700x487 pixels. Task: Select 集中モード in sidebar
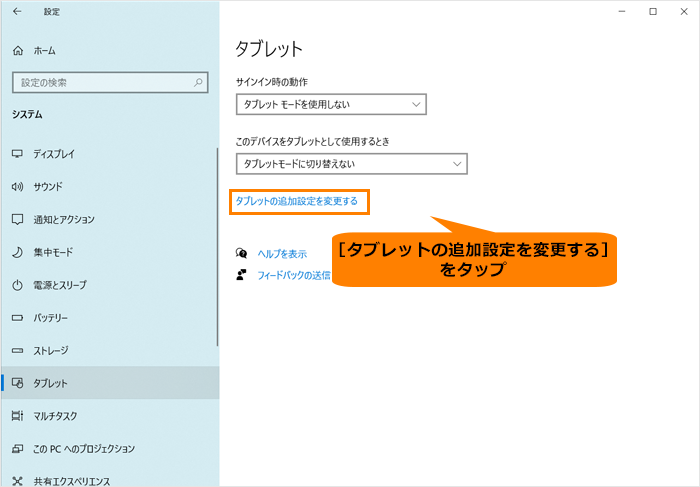point(110,252)
